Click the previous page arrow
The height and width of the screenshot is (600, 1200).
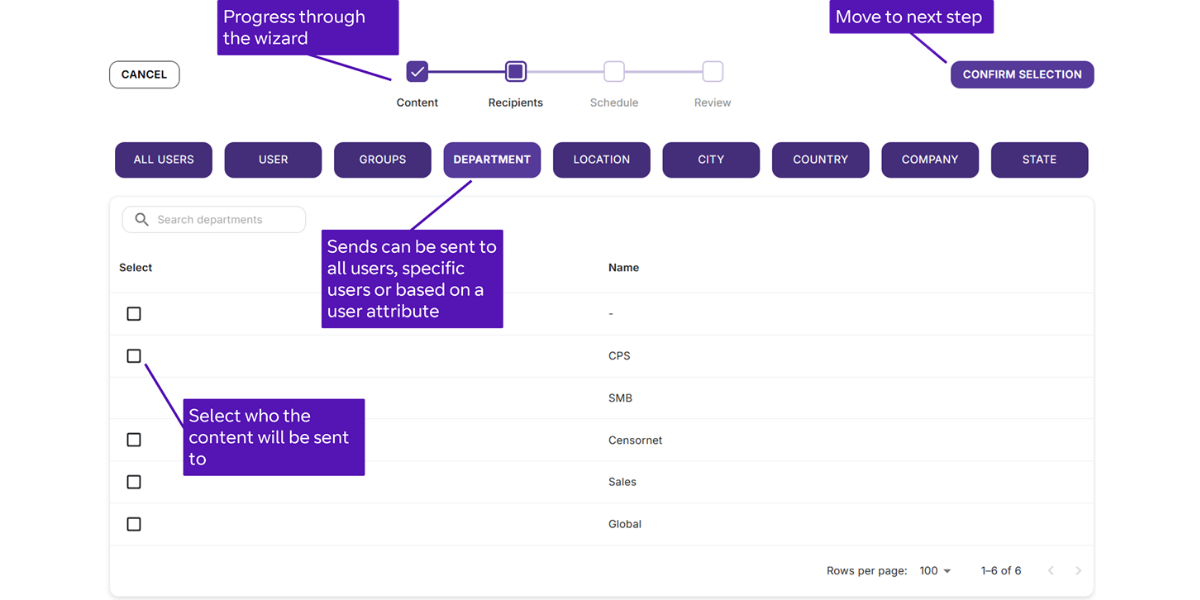point(1050,570)
